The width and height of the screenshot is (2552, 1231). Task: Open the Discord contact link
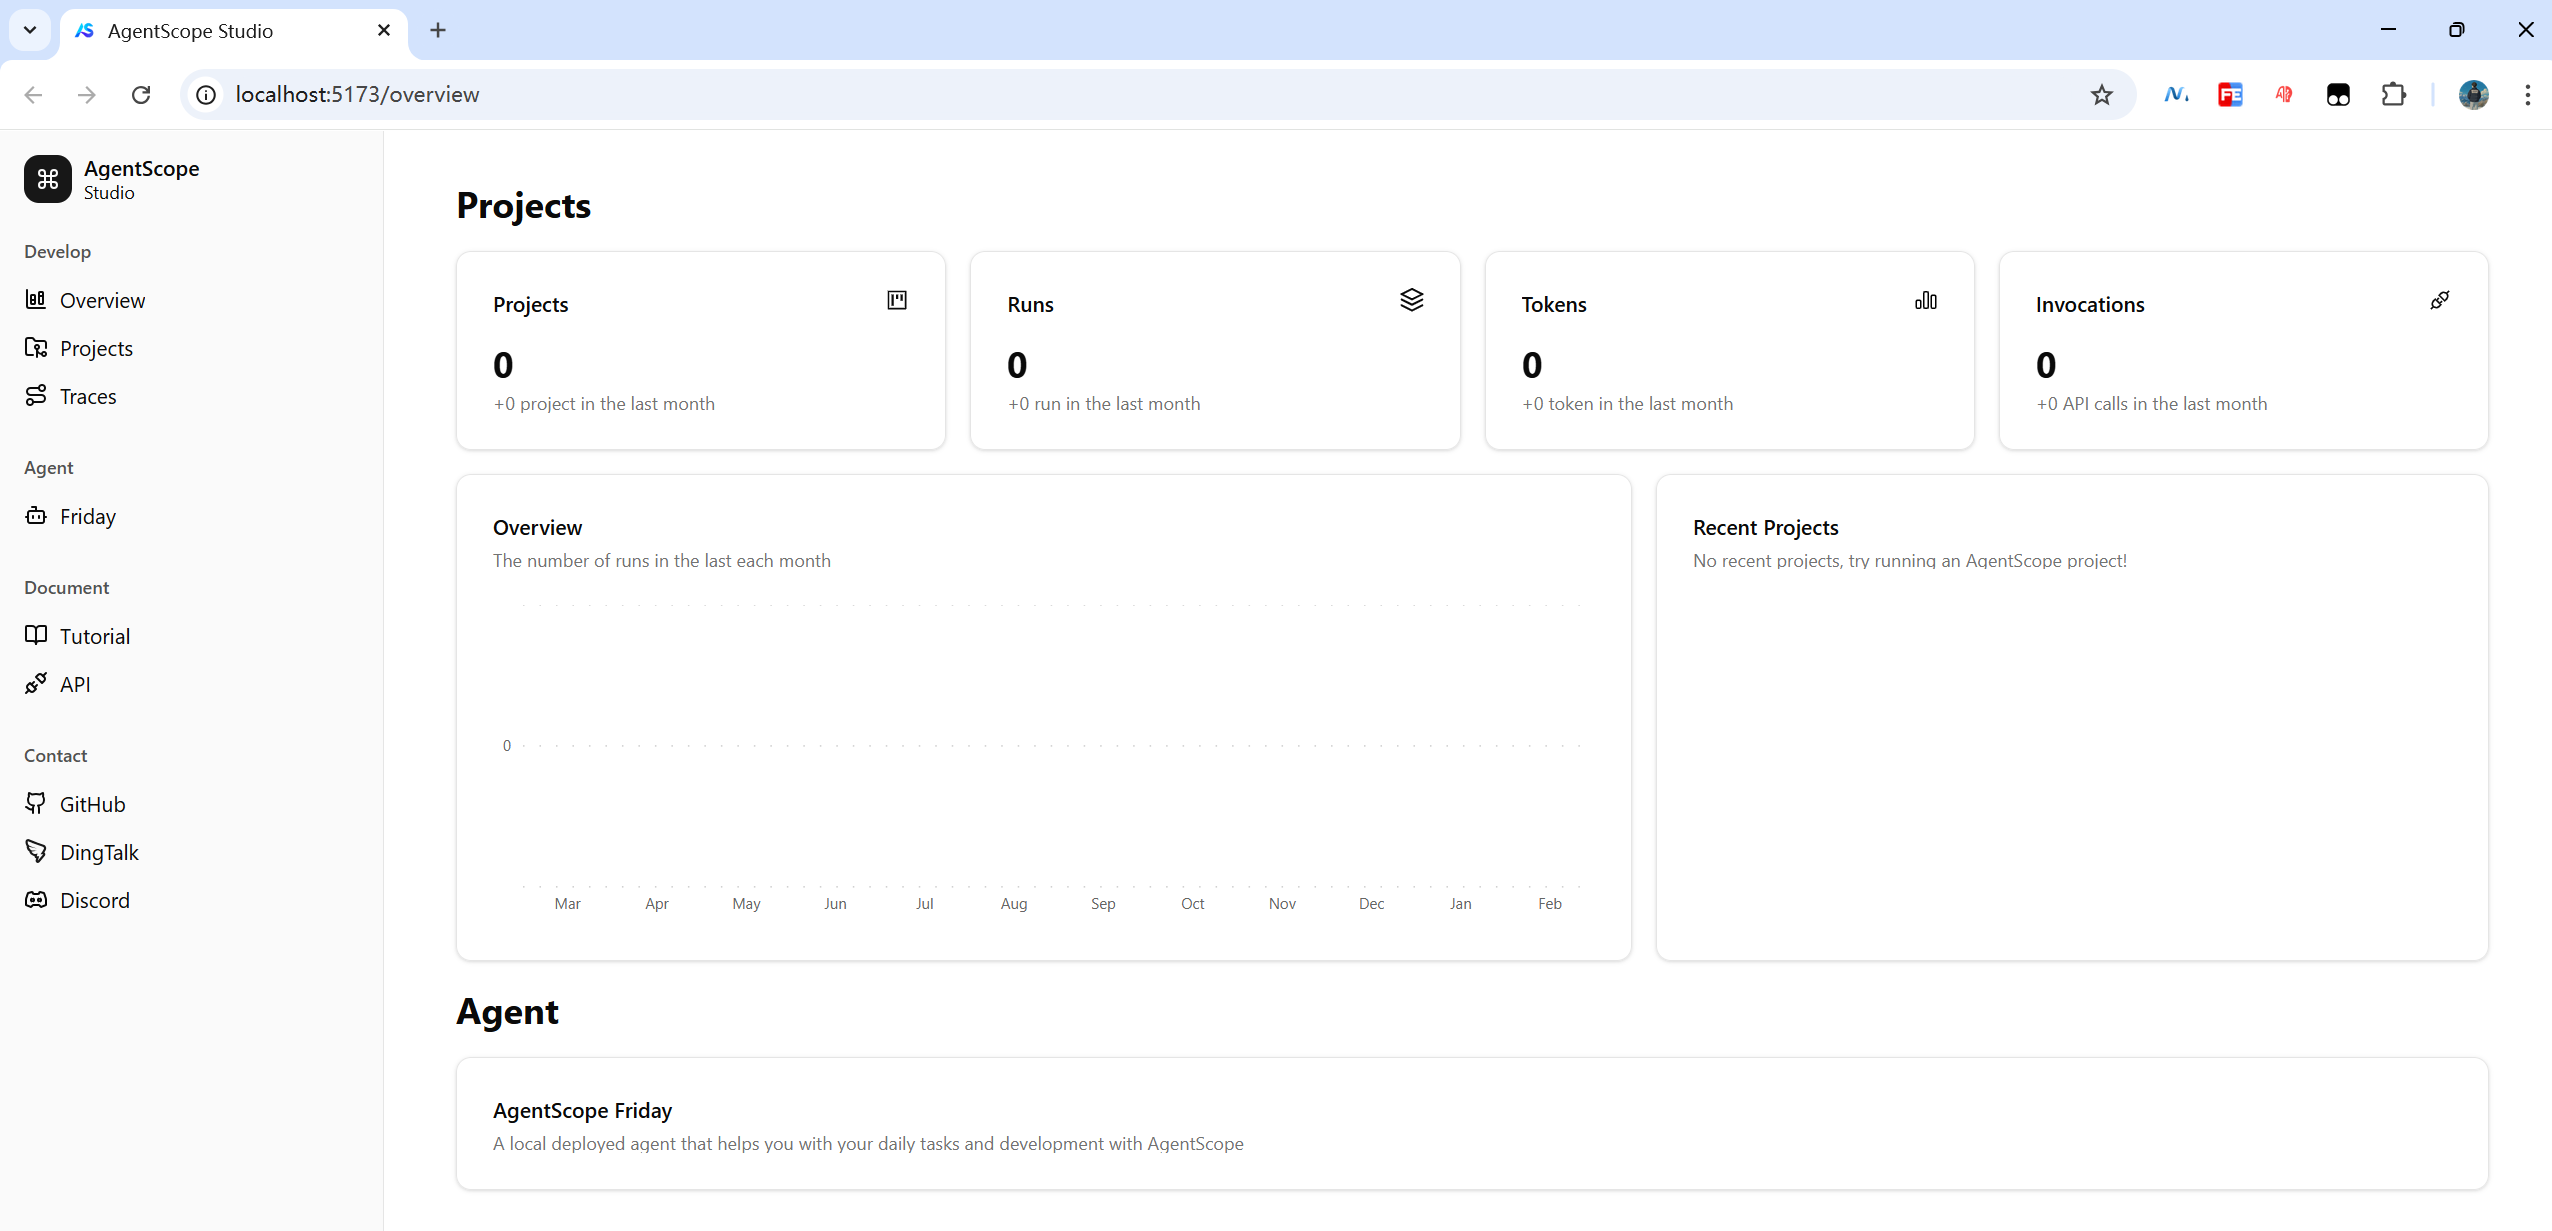point(94,901)
